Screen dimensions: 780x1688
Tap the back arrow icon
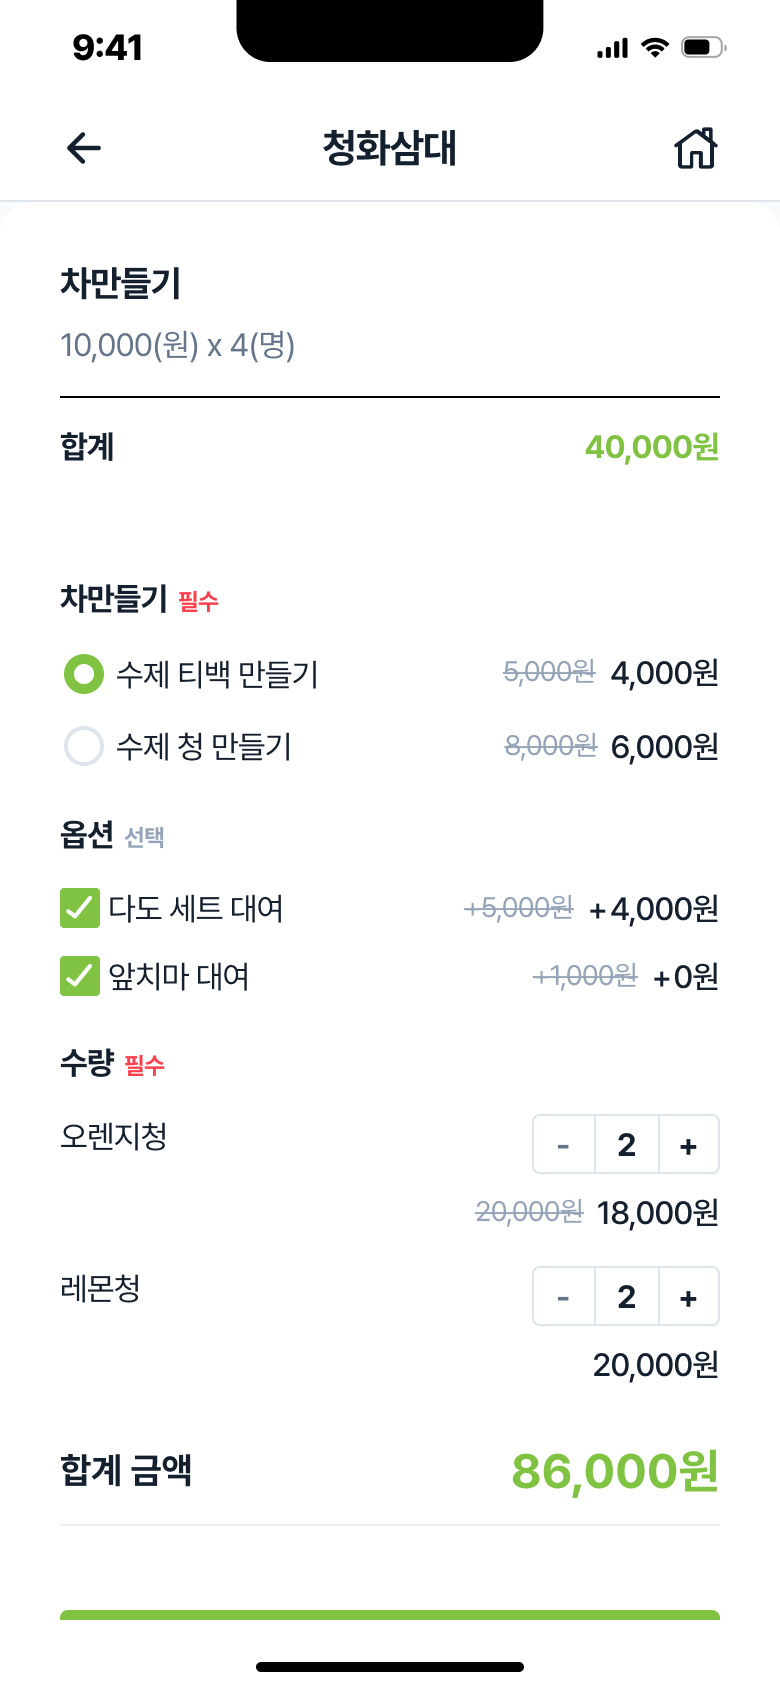pyautogui.click(x=84, y=149)
